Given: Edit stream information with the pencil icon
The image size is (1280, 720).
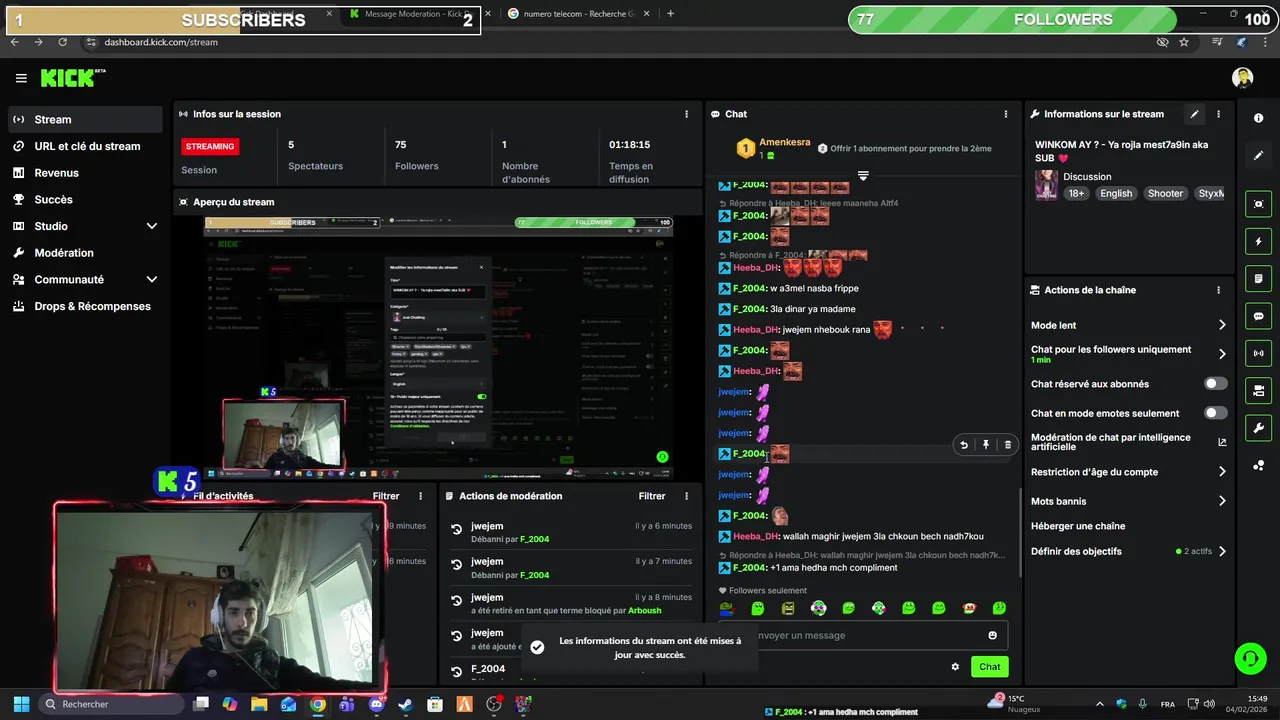Looking at the screenshot, I should (x=1194, y=114).
